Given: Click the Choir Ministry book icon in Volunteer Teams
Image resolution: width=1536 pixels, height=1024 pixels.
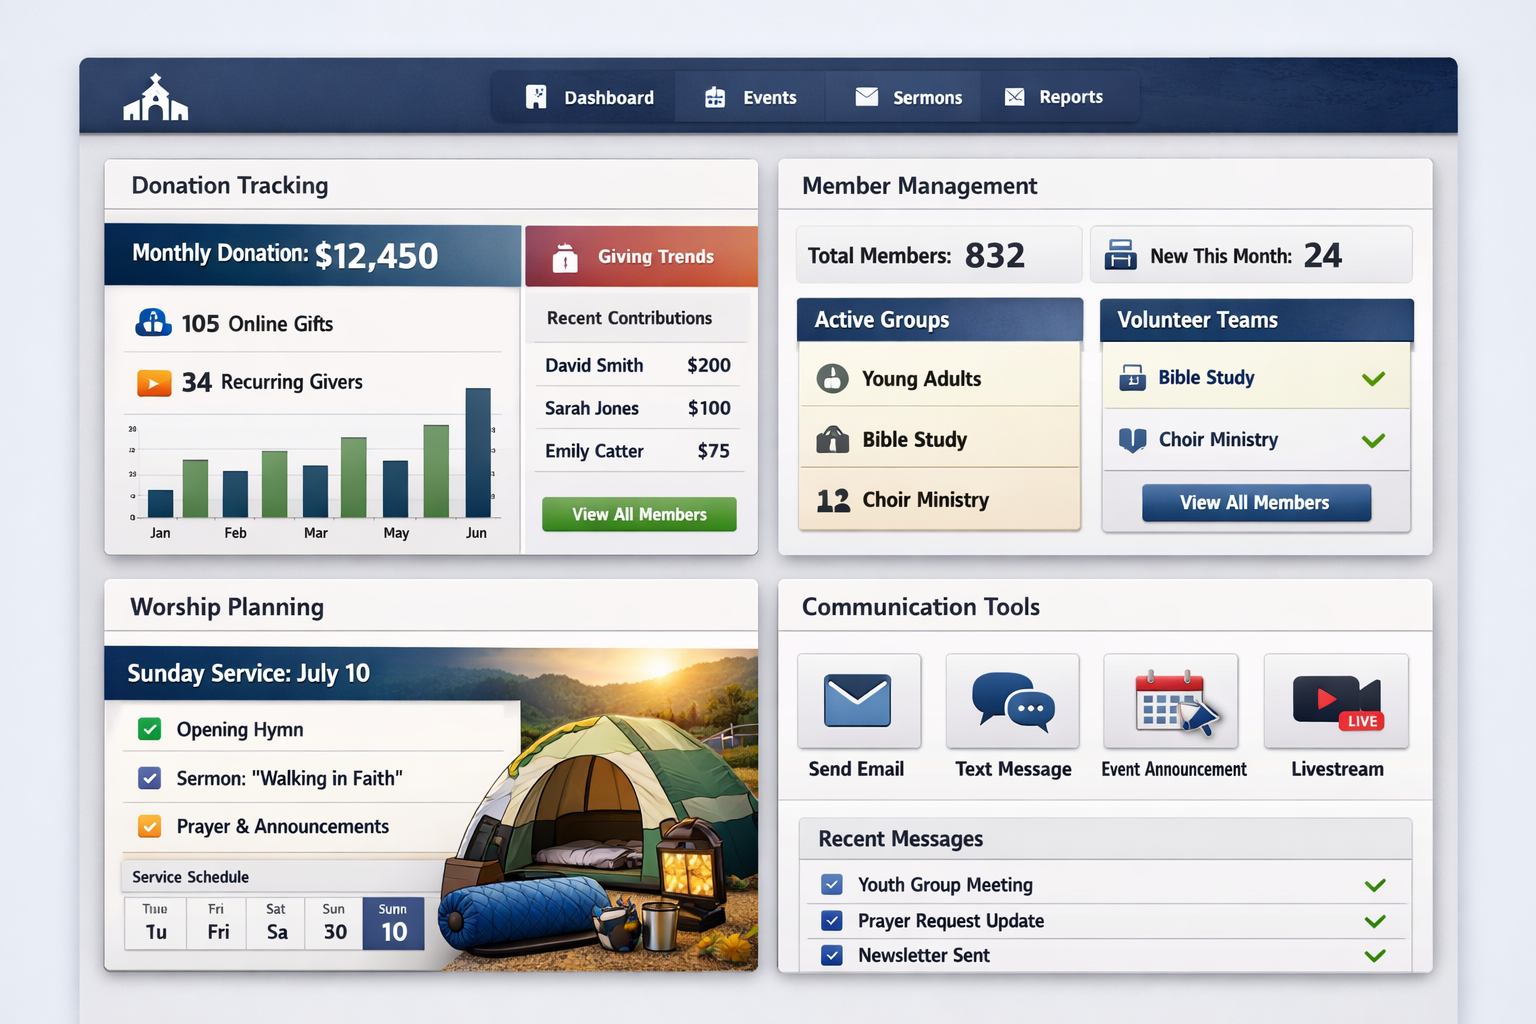Looking at the screenshot, I should [1132, 440].
